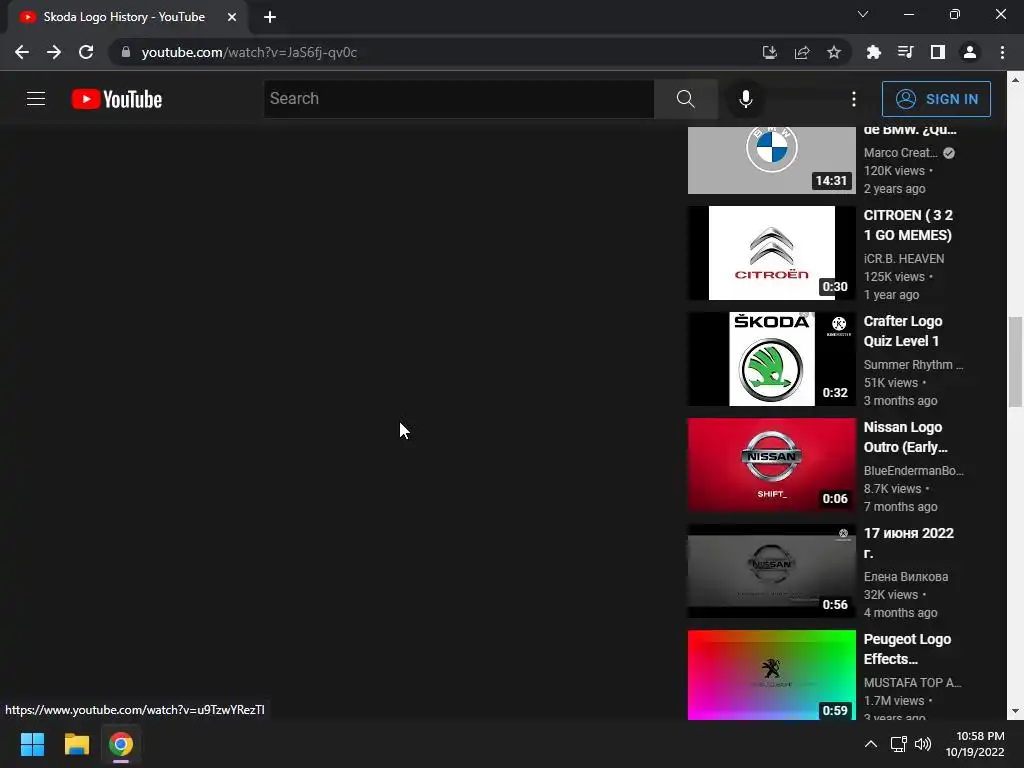
Task: Click channel name 'Marco Creat...'
Action: pos(901,152)
